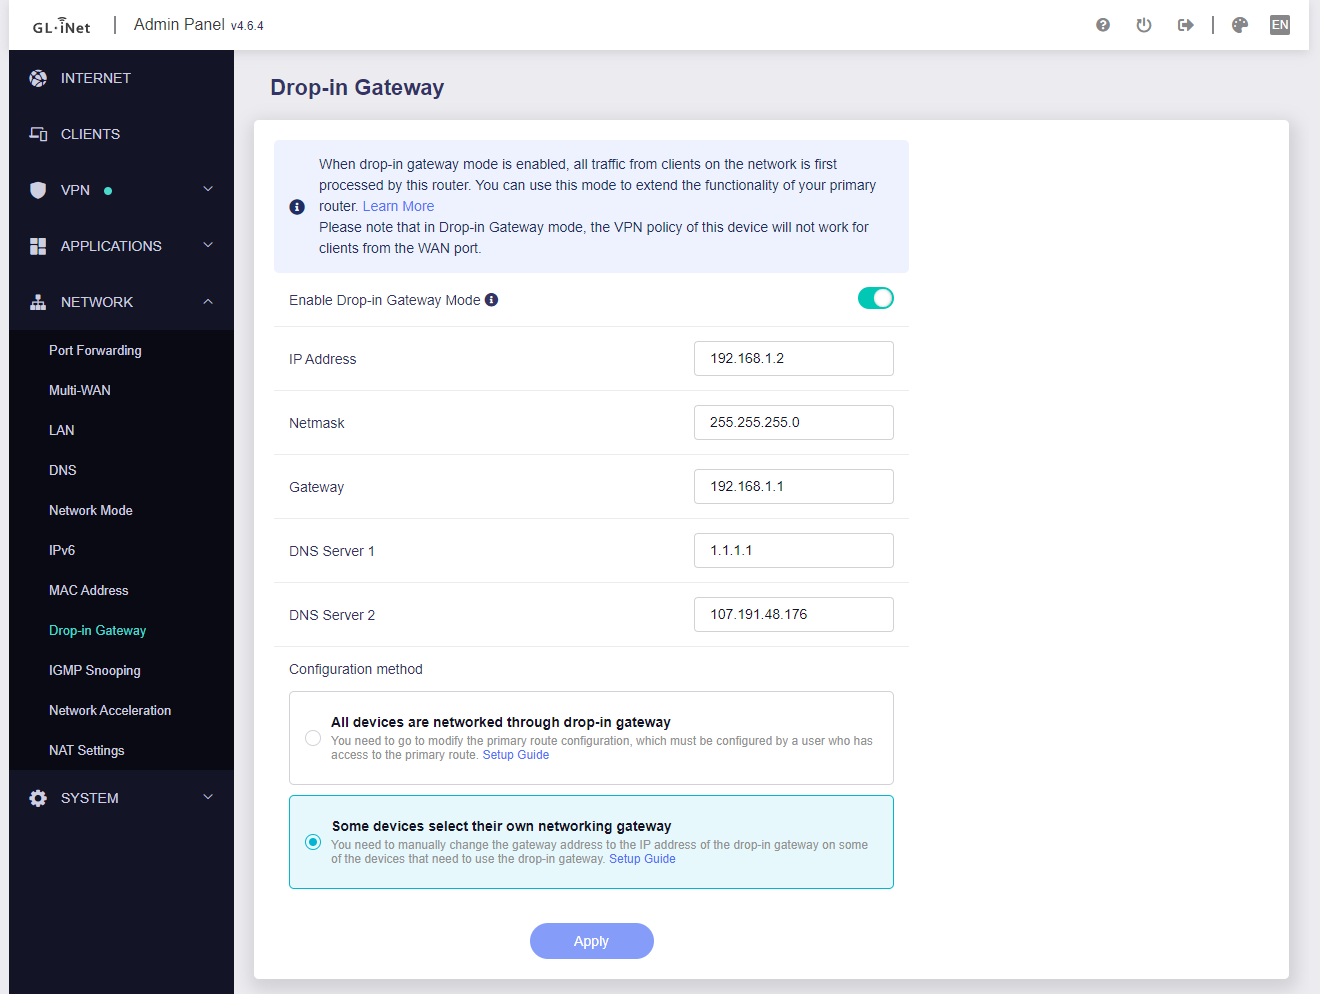Open the Learn More link
The height and width of the screenshot is (994, 1320).
398,206
